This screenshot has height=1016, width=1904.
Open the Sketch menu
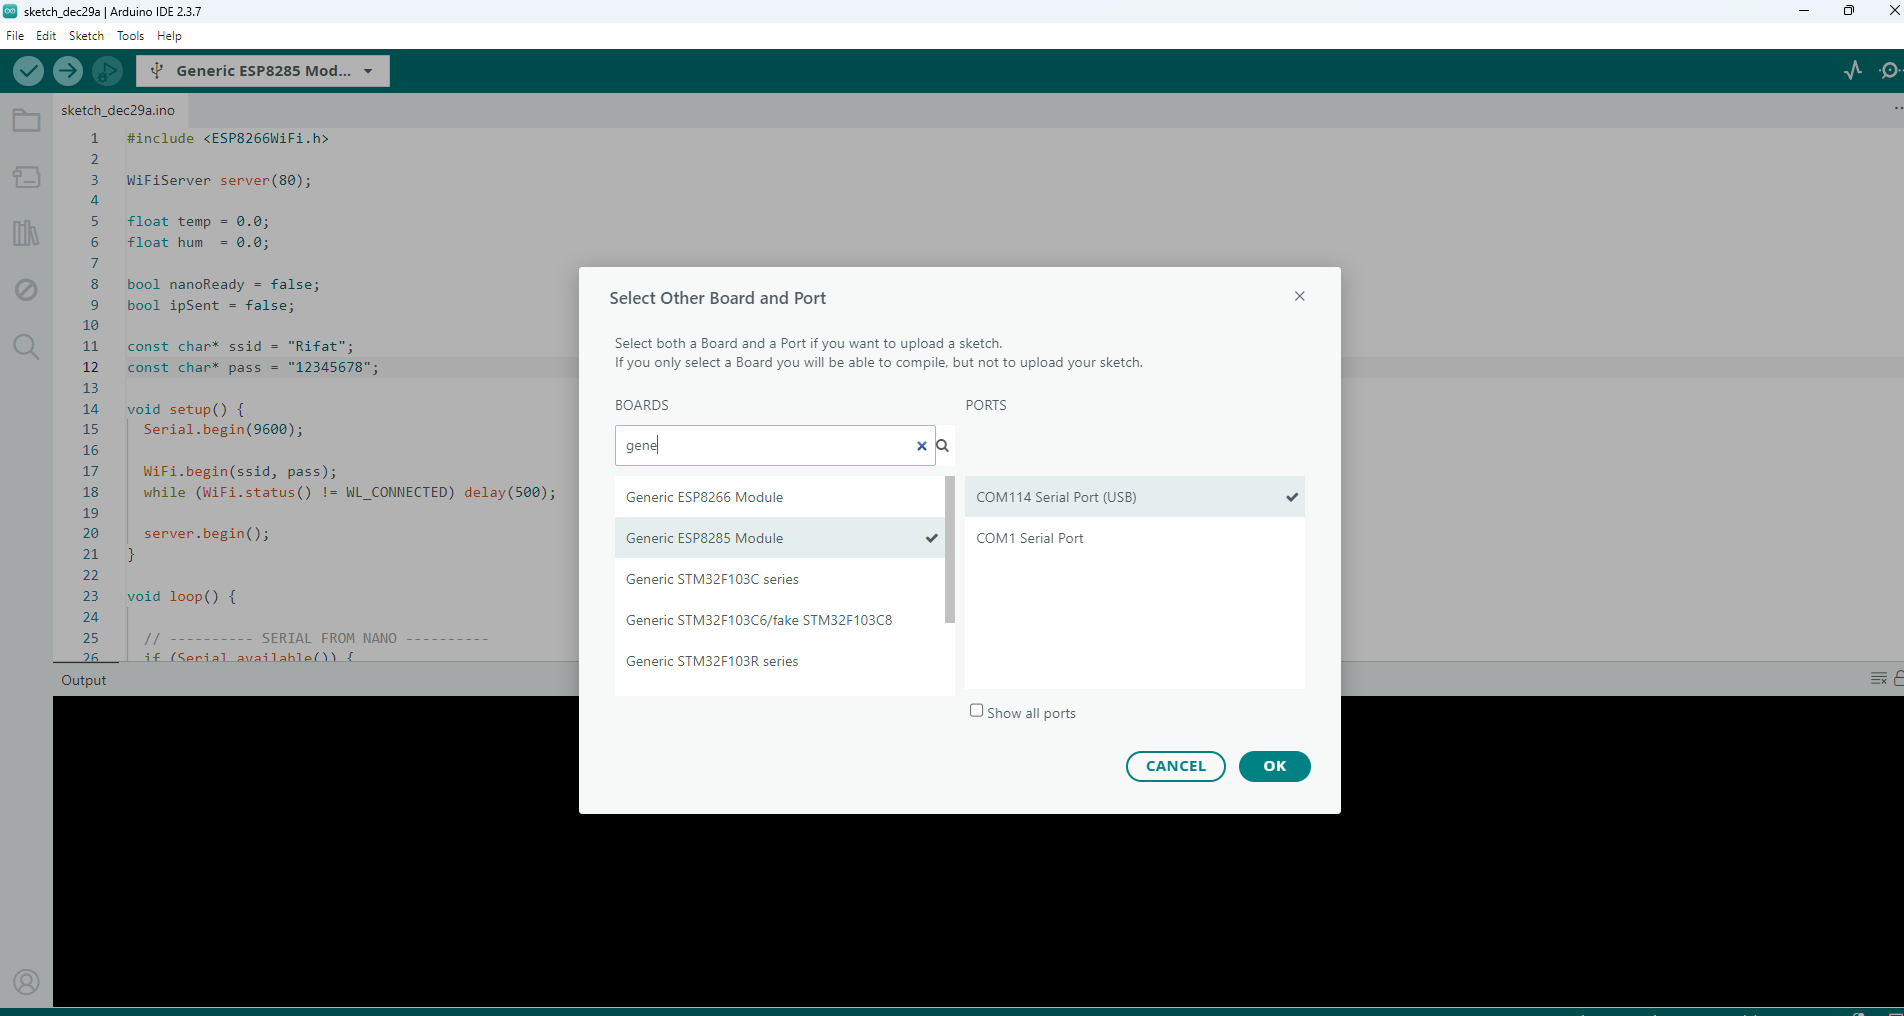coord(86,36)
